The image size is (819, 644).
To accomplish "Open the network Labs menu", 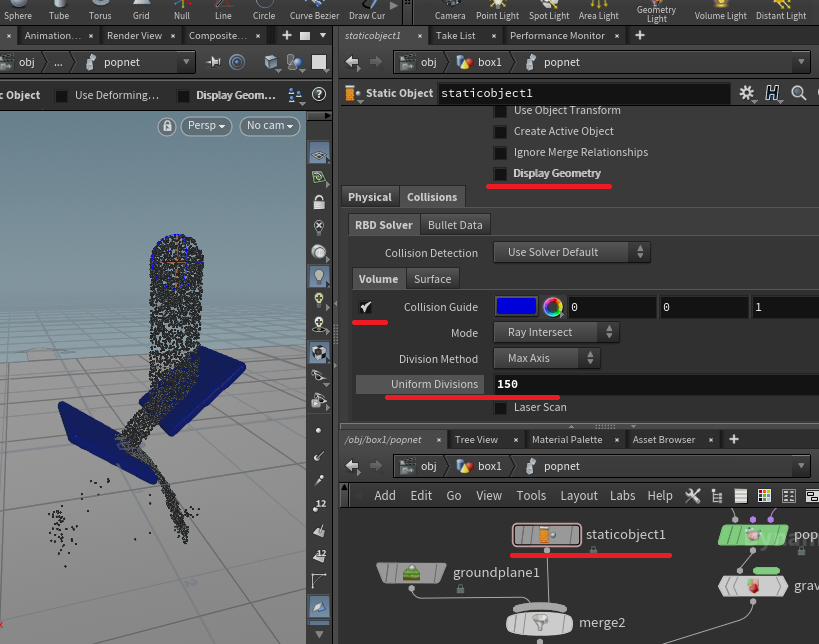I will (623, 496).
